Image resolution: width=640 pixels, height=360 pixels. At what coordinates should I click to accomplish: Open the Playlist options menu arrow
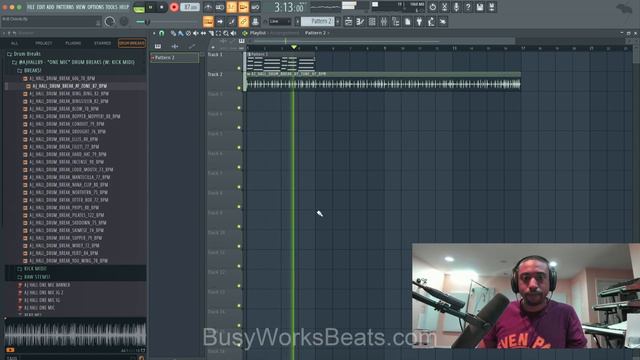click(154, 33)
